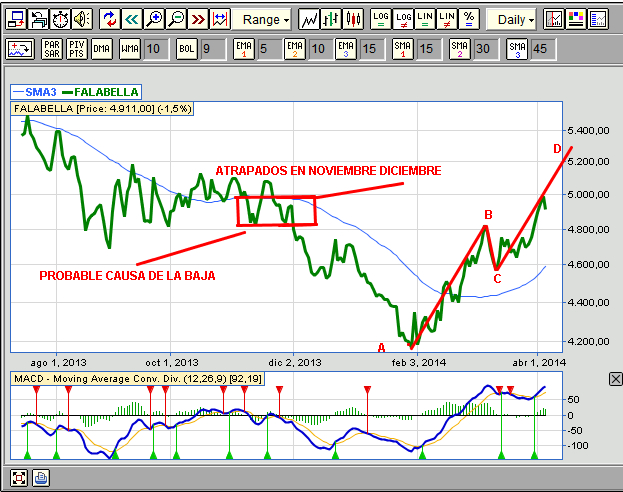Toggle LIN not-equal scale button
The height and width of the screenshot is (492, 623).
pyautogui.click(x=447, y=19)
